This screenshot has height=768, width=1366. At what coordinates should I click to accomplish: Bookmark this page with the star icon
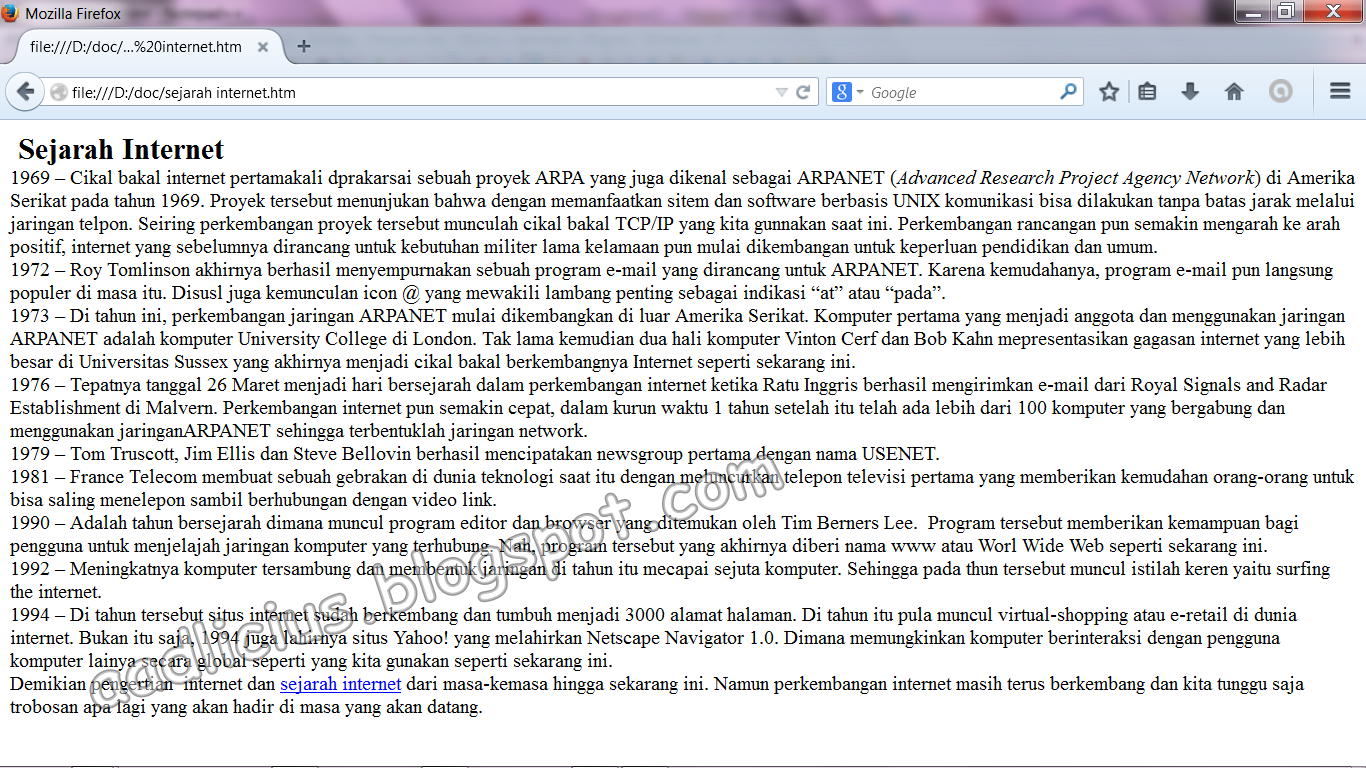coord(1109,92)
